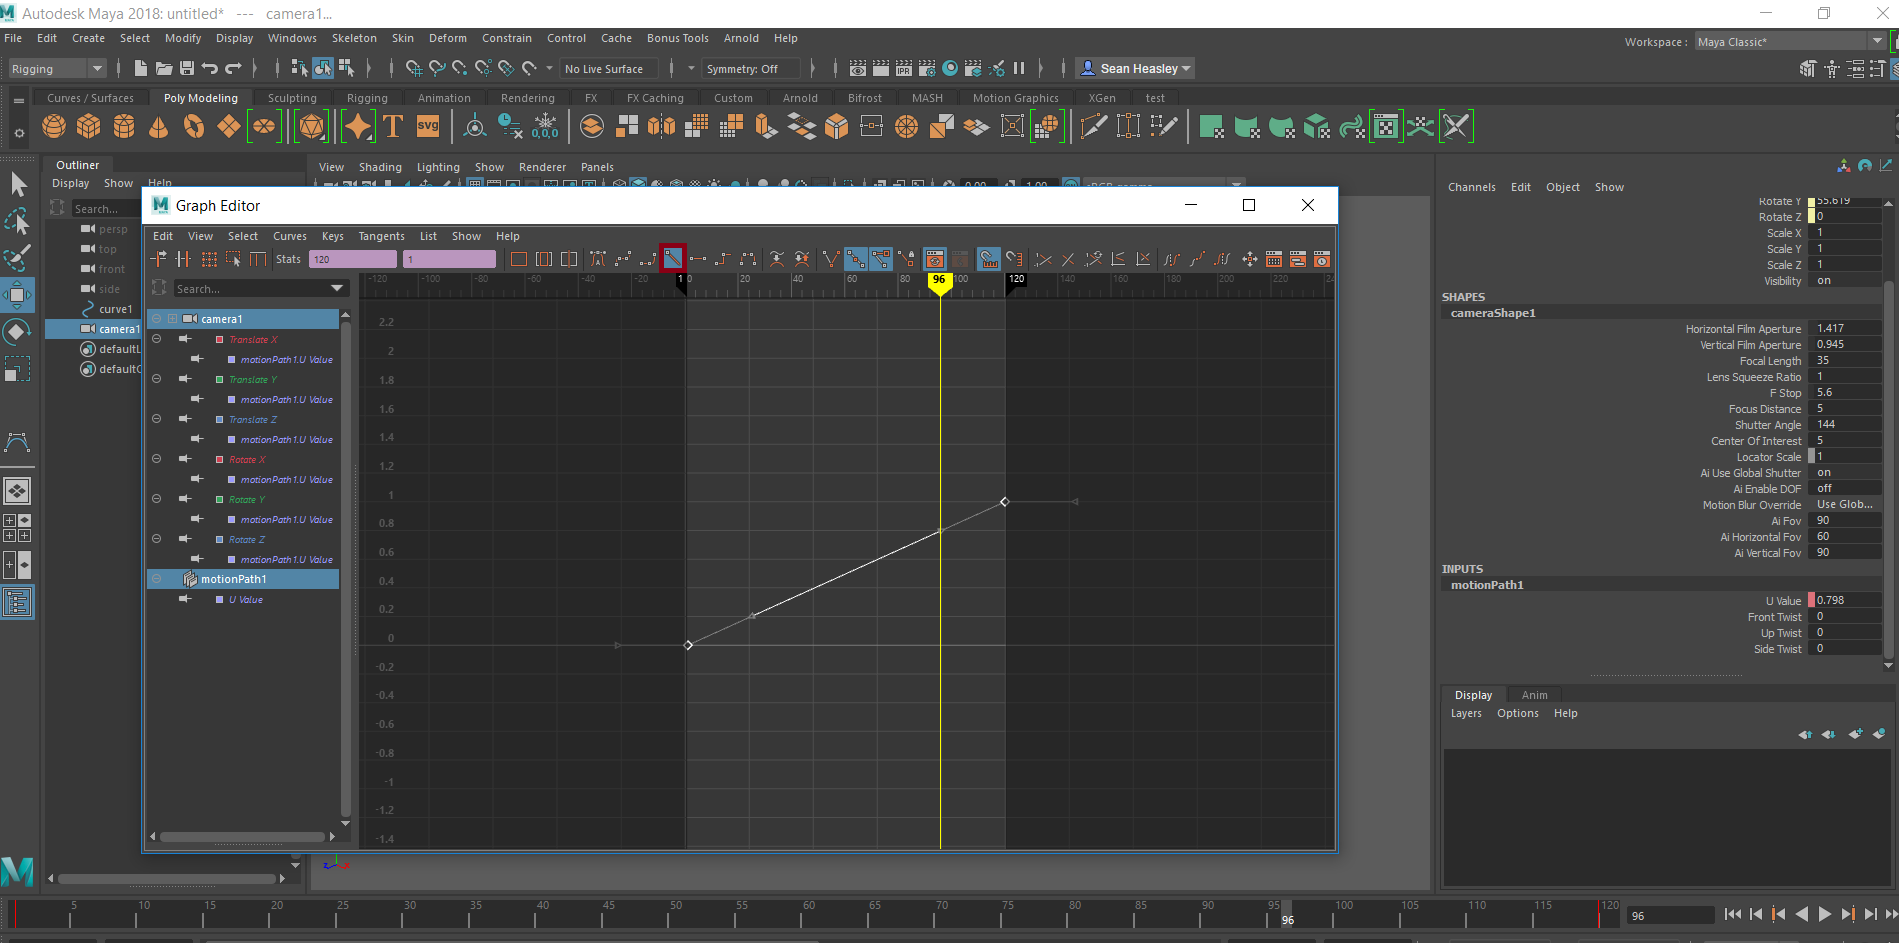
Task: Collapse the Rotate Y channel in Graph Editor
Action: click(156, 499)
